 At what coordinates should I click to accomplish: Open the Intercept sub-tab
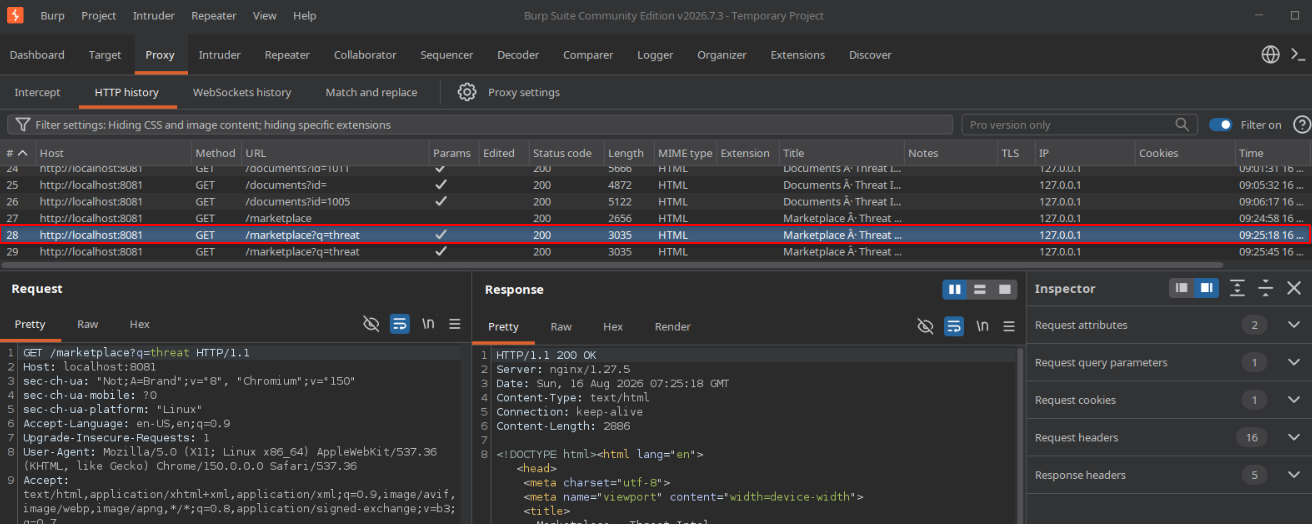[38, 92]
